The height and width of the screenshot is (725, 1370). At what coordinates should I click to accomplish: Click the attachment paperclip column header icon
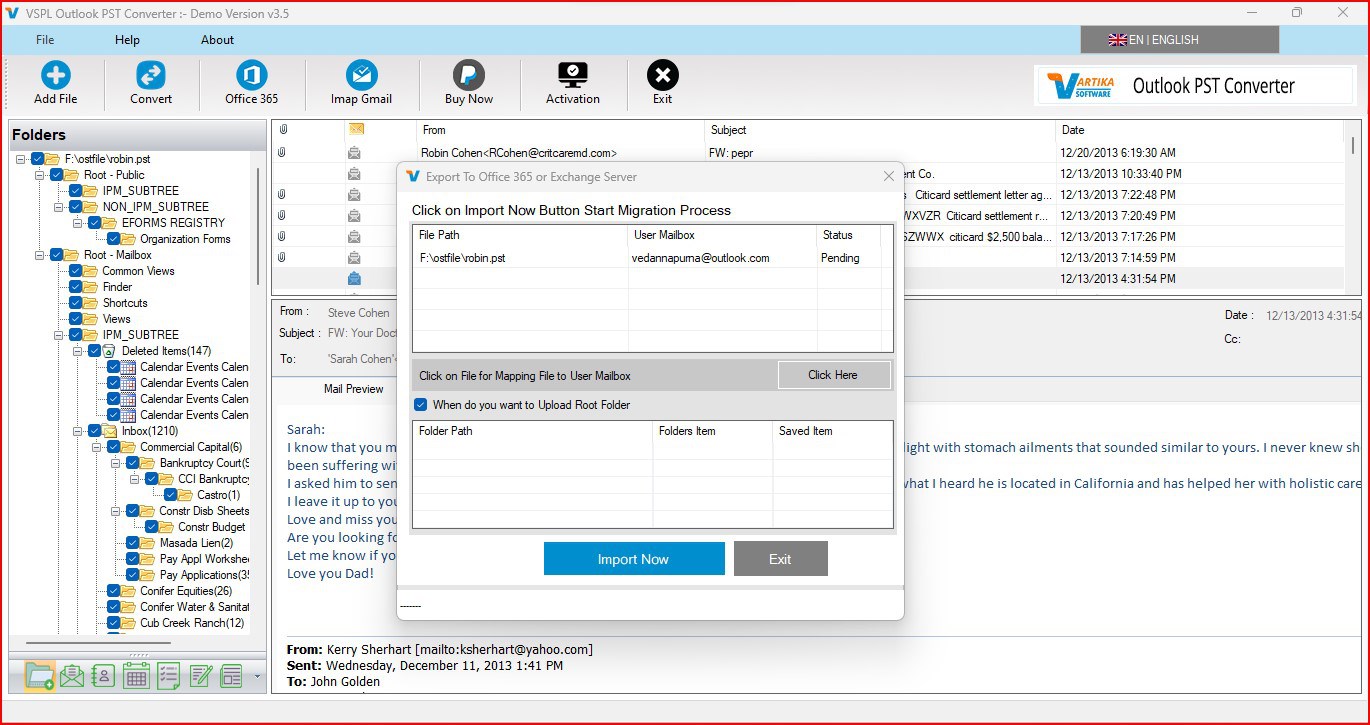tap(283, 130)
